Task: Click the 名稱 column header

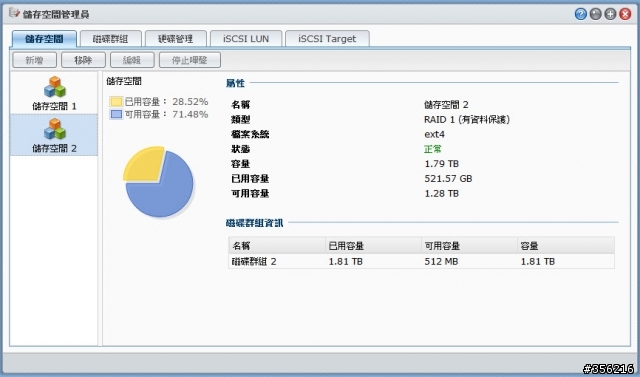Action: [277, 246]
